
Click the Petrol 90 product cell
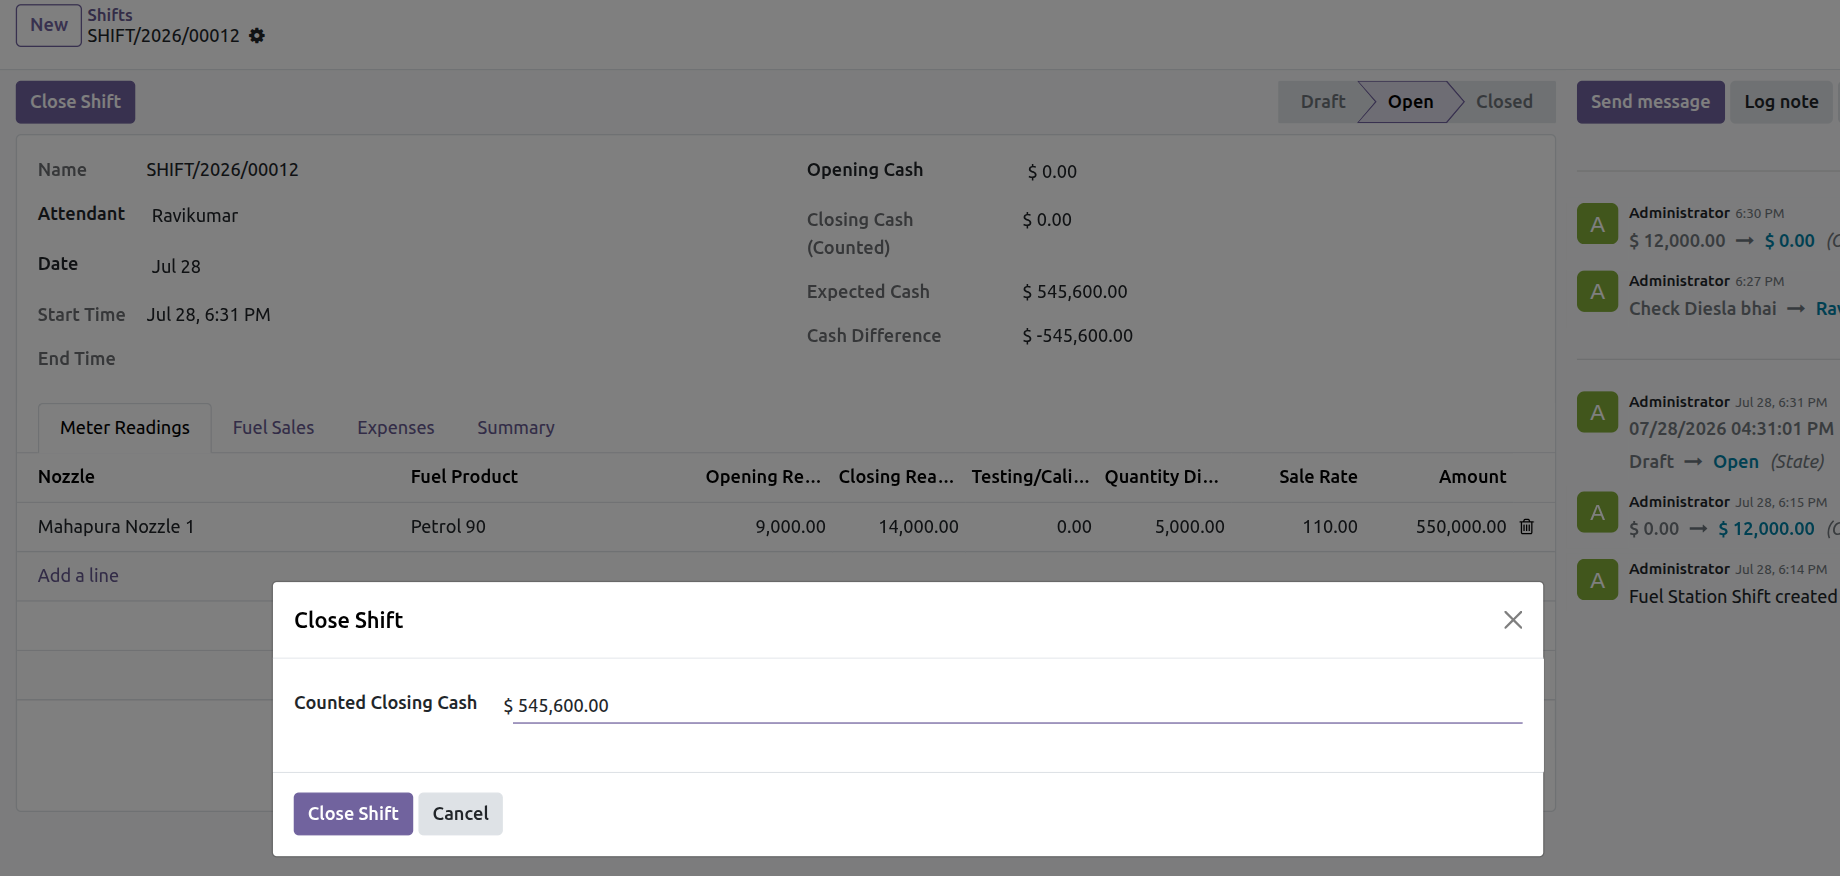(x=448, y=527)
